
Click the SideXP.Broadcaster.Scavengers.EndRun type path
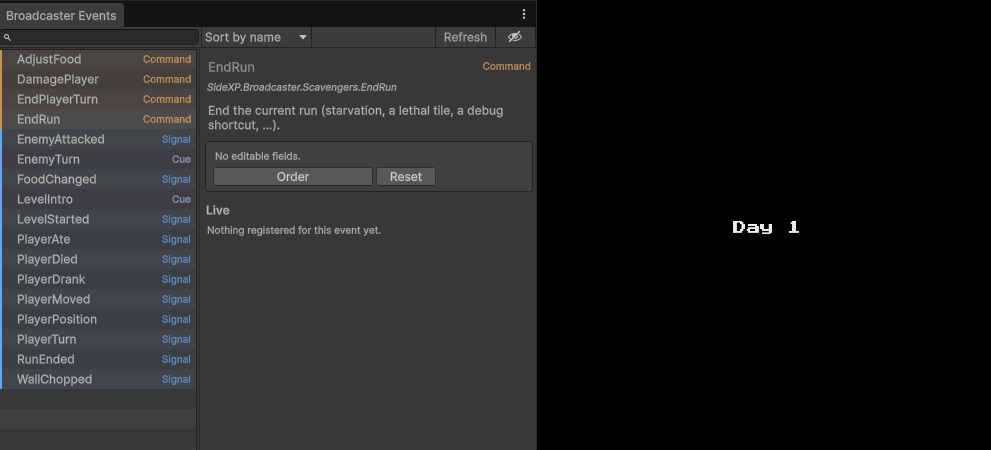point(302,87)
